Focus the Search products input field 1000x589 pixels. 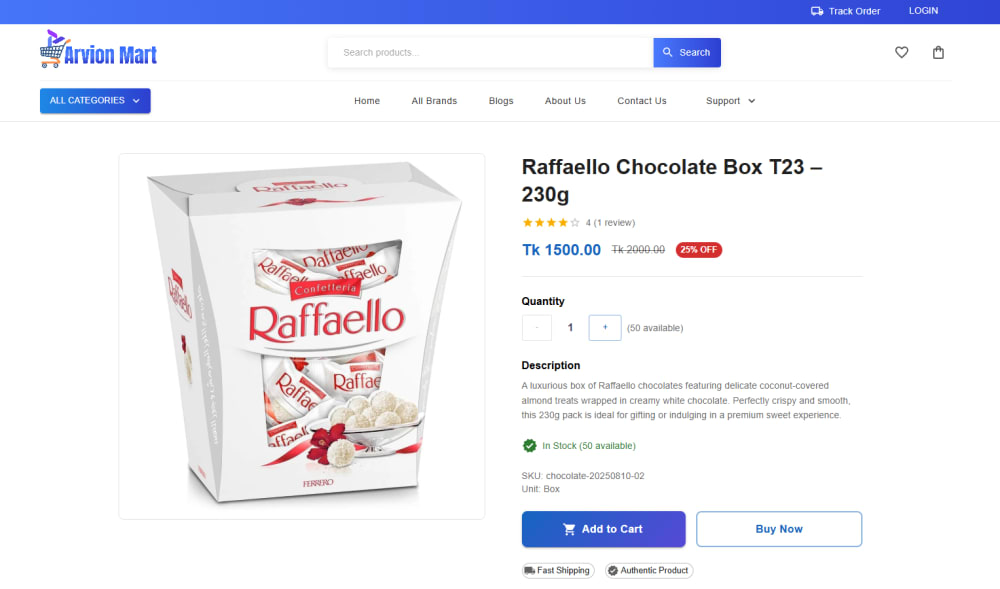pos(490,53)
